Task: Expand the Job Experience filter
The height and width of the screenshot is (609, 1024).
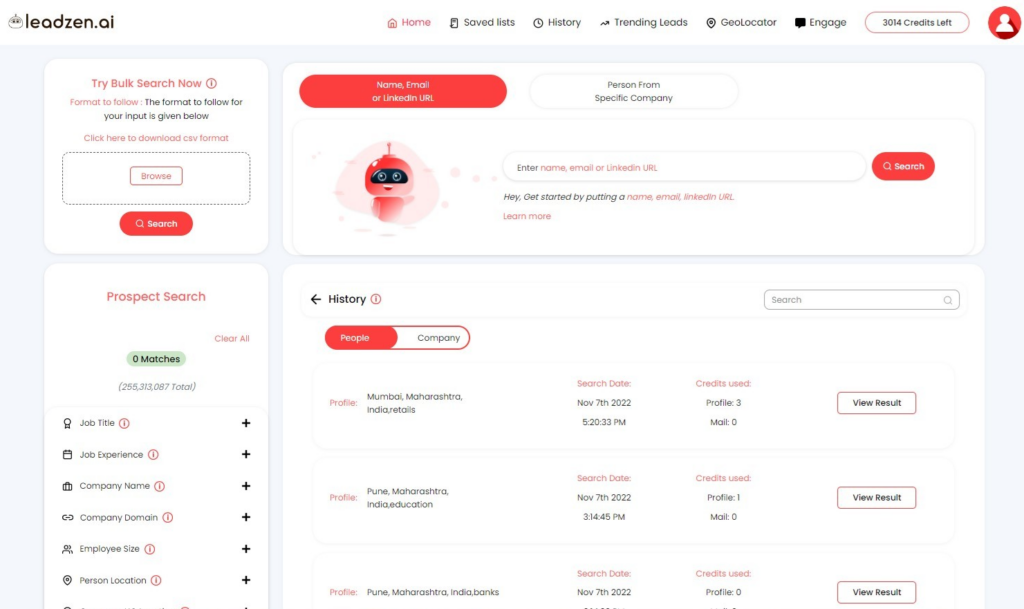Action: [246, 454]
